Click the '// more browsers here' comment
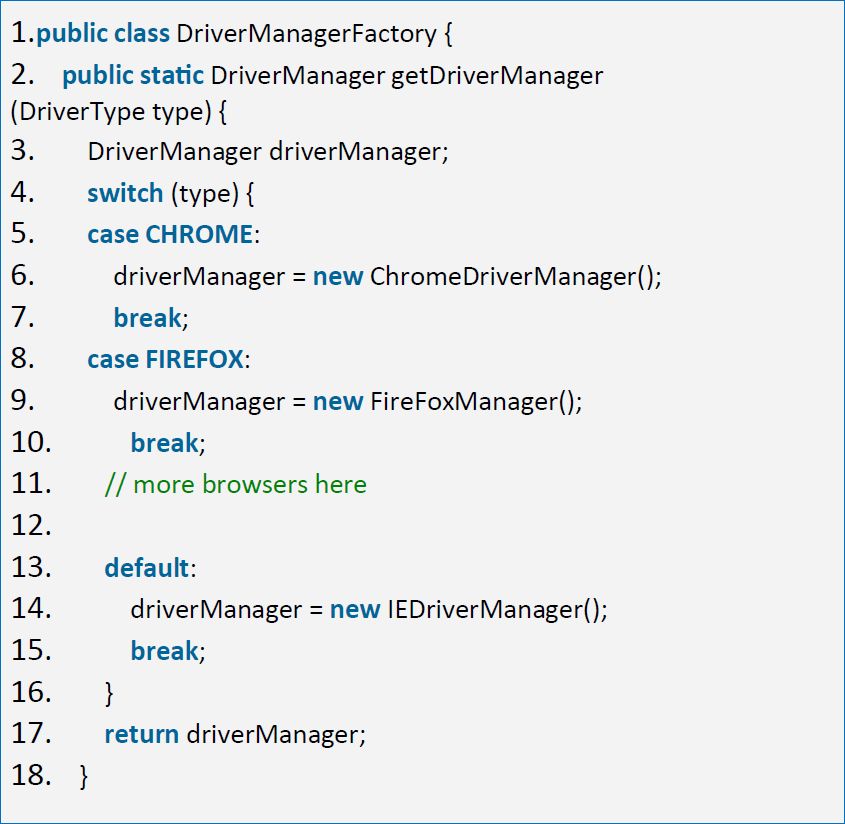 pos(236,484)
